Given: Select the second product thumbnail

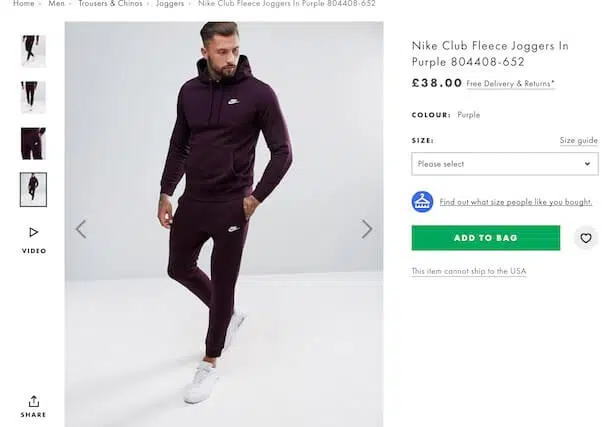Looking at the screenshot, I should 33,97.
